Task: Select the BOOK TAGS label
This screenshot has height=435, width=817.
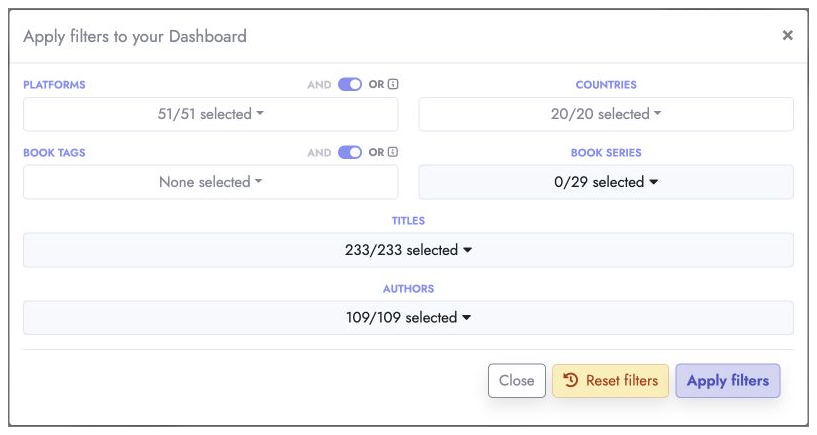Action: point(54,153)
